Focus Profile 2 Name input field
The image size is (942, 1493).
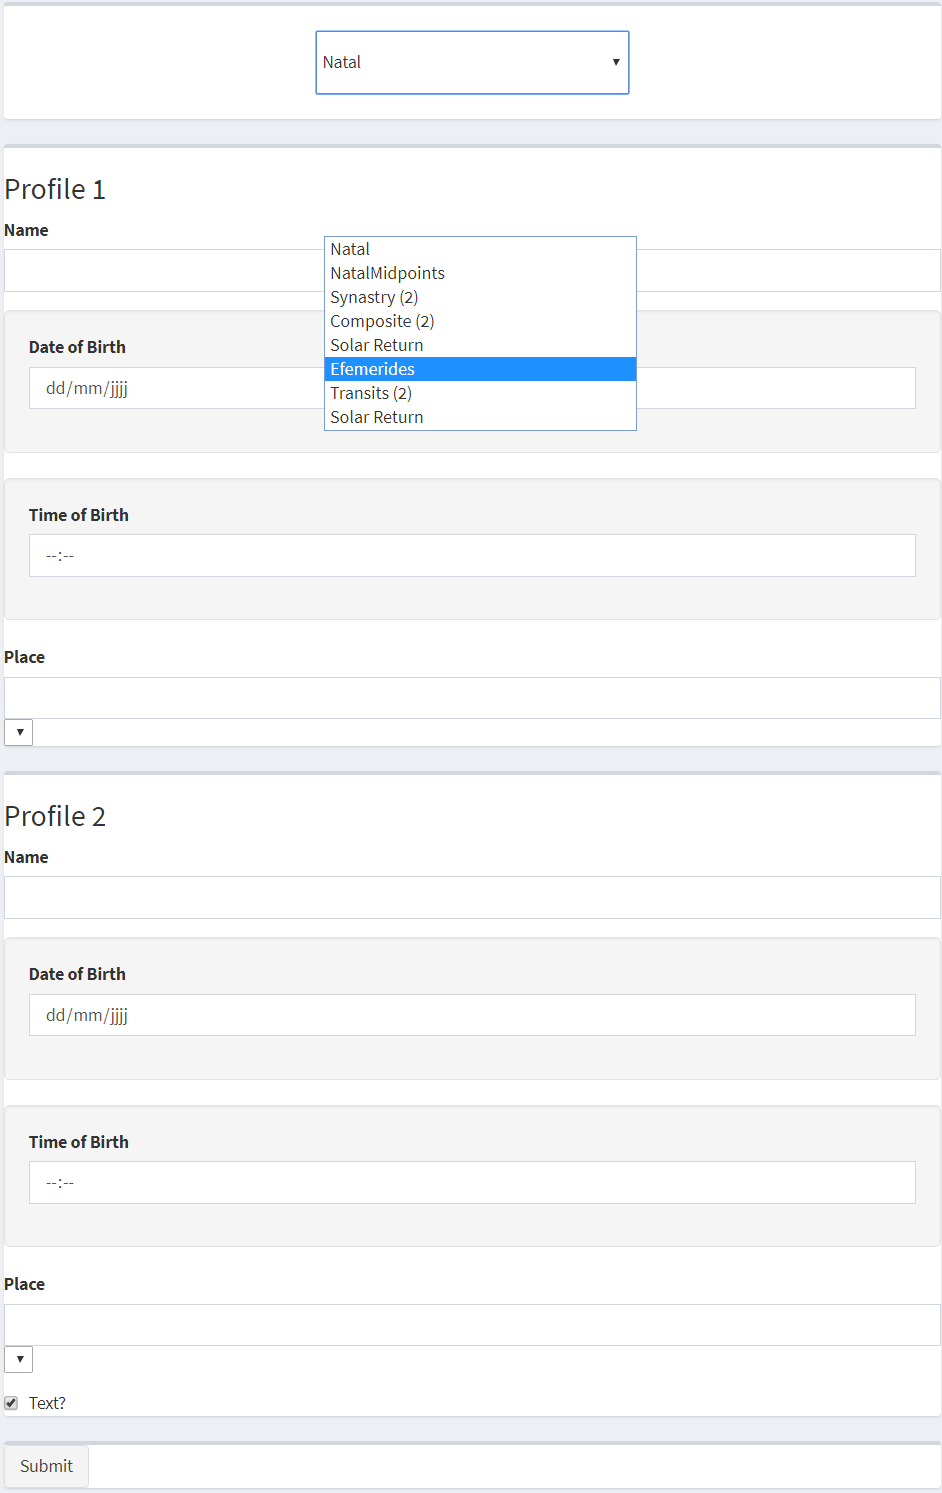[x=472, y=897]
